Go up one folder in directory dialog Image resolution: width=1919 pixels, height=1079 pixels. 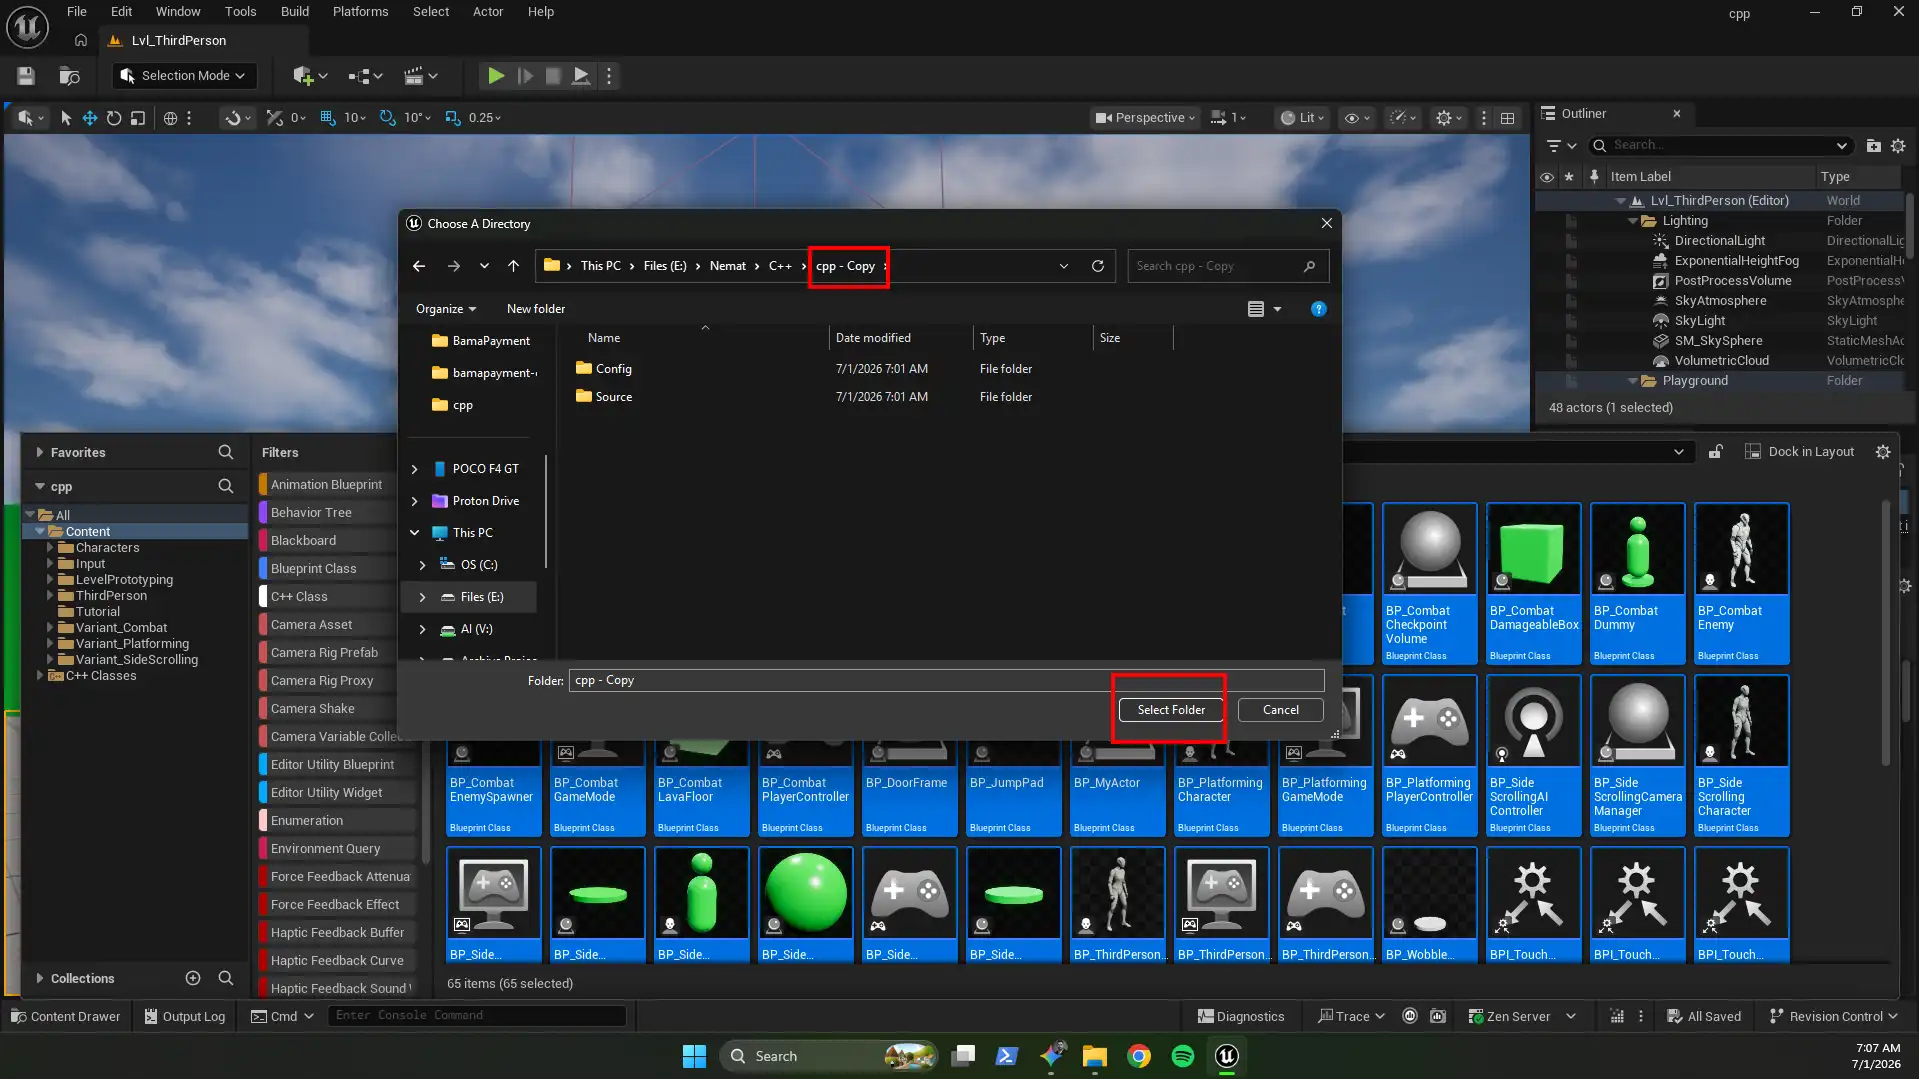pos(513,266)
